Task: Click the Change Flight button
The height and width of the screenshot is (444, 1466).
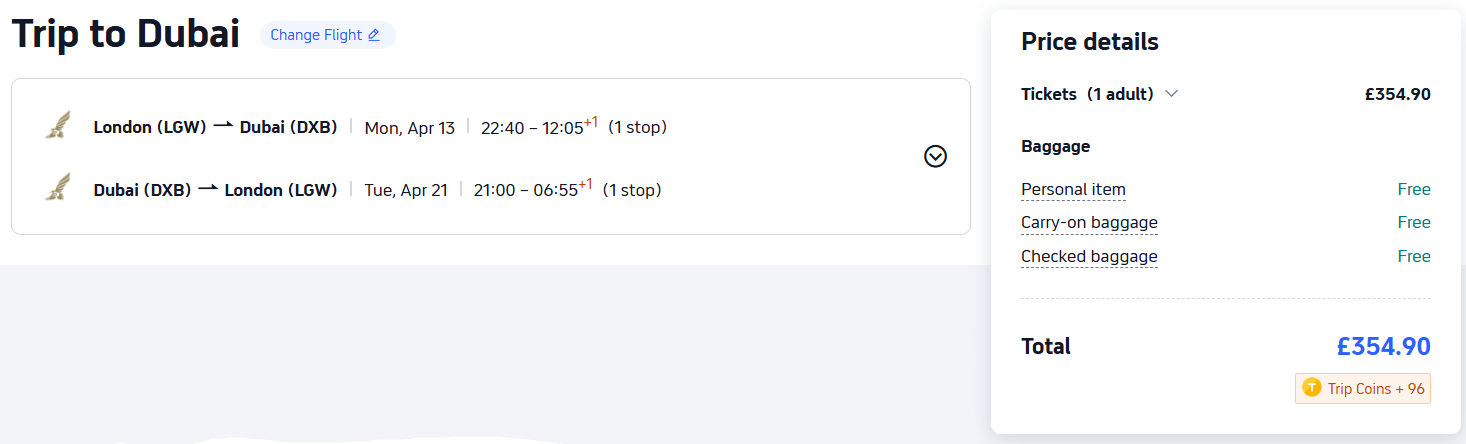Action: pos(326,35)
